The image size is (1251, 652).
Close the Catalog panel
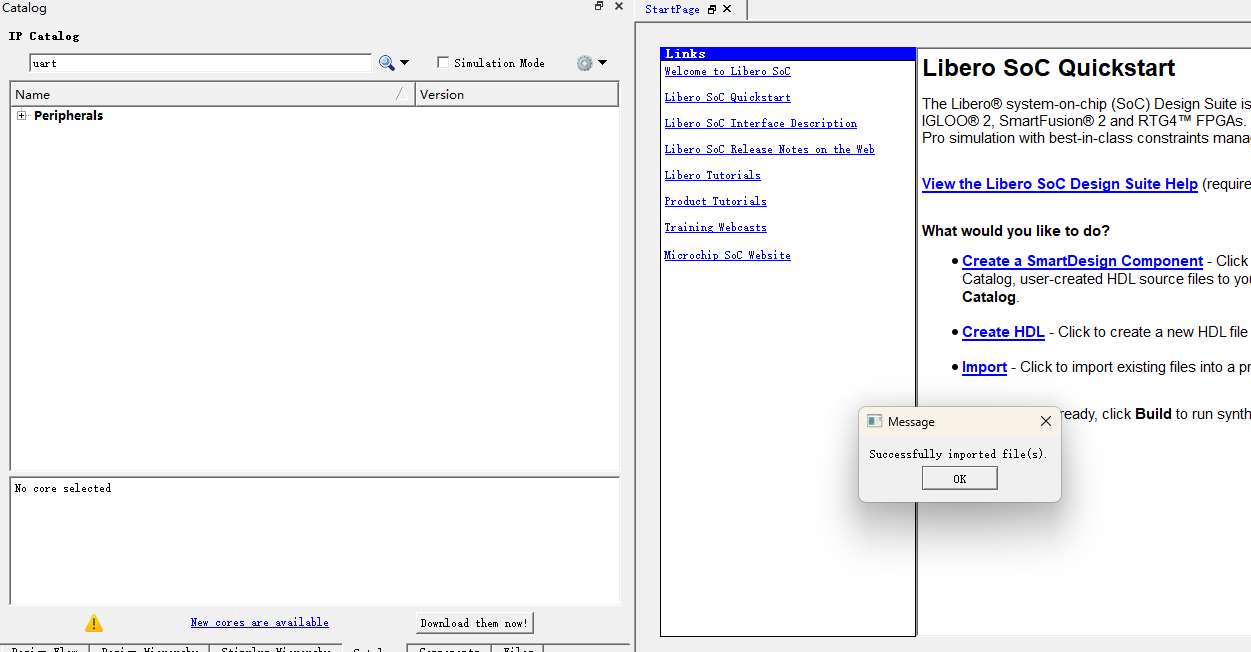click(x=619, y=6)
